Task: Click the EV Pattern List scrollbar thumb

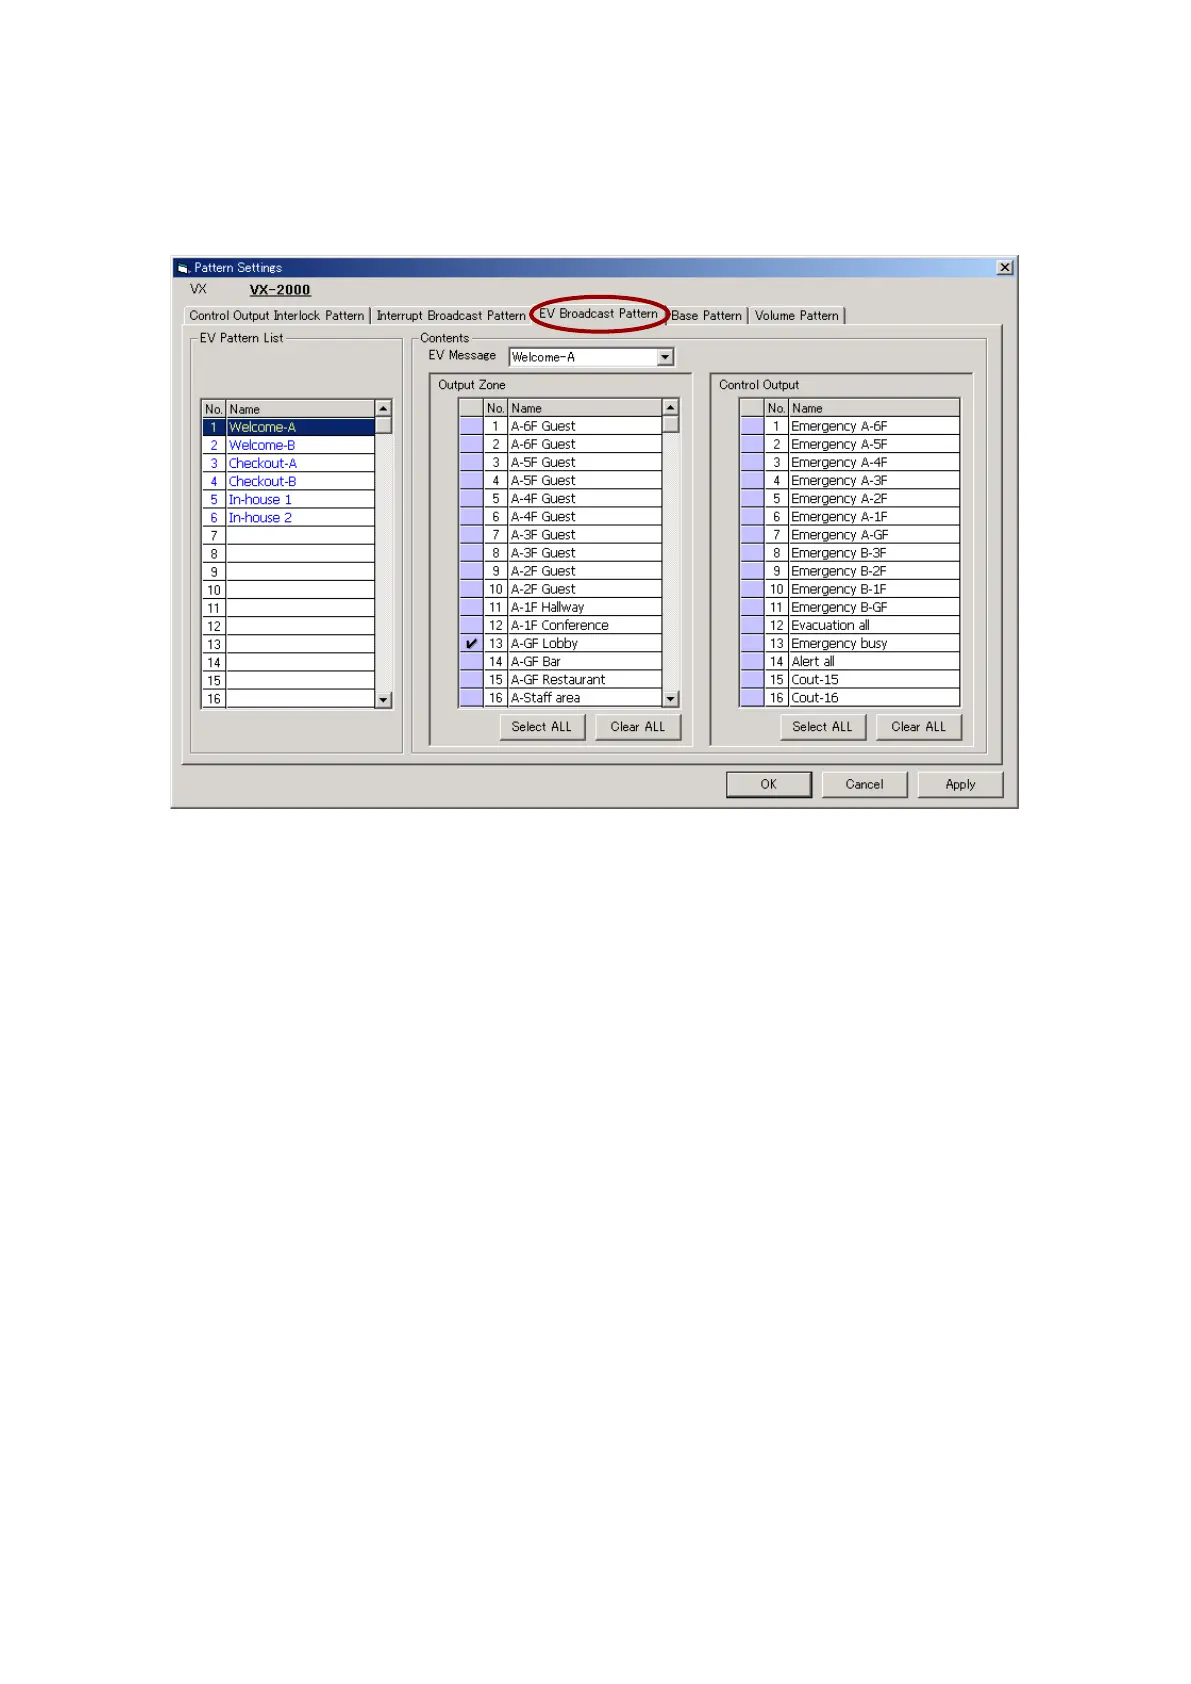Action: point(383,425)
